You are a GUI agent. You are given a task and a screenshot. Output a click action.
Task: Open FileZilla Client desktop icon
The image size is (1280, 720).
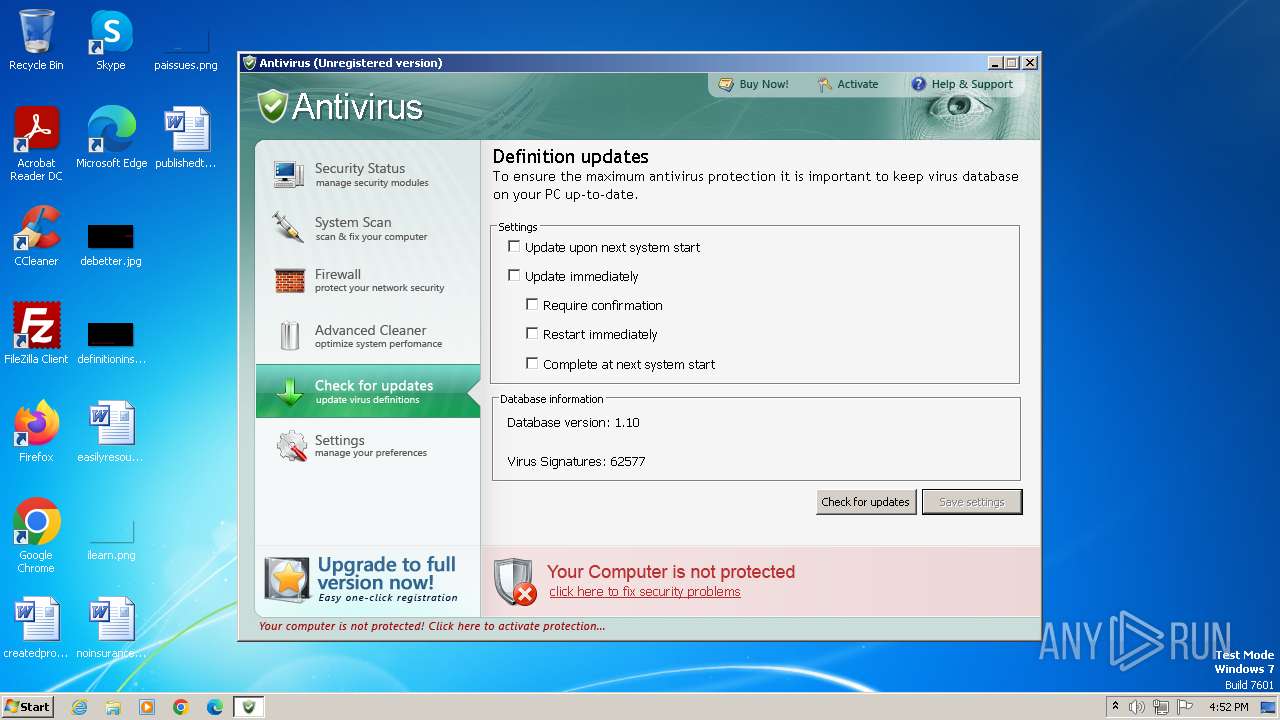(x=36, y=333)
